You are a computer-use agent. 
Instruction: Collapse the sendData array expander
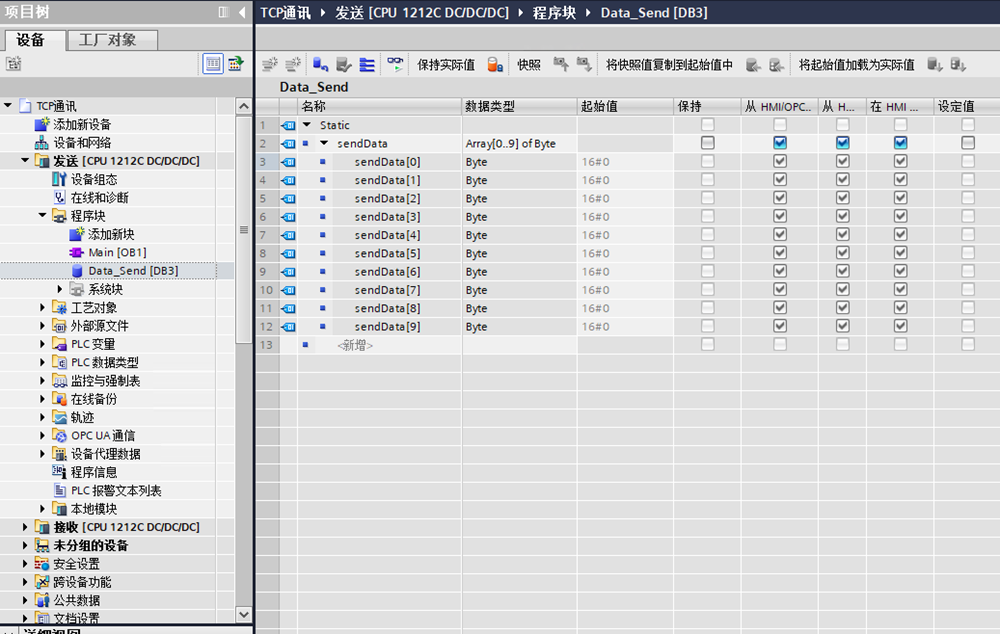[324, 144]
